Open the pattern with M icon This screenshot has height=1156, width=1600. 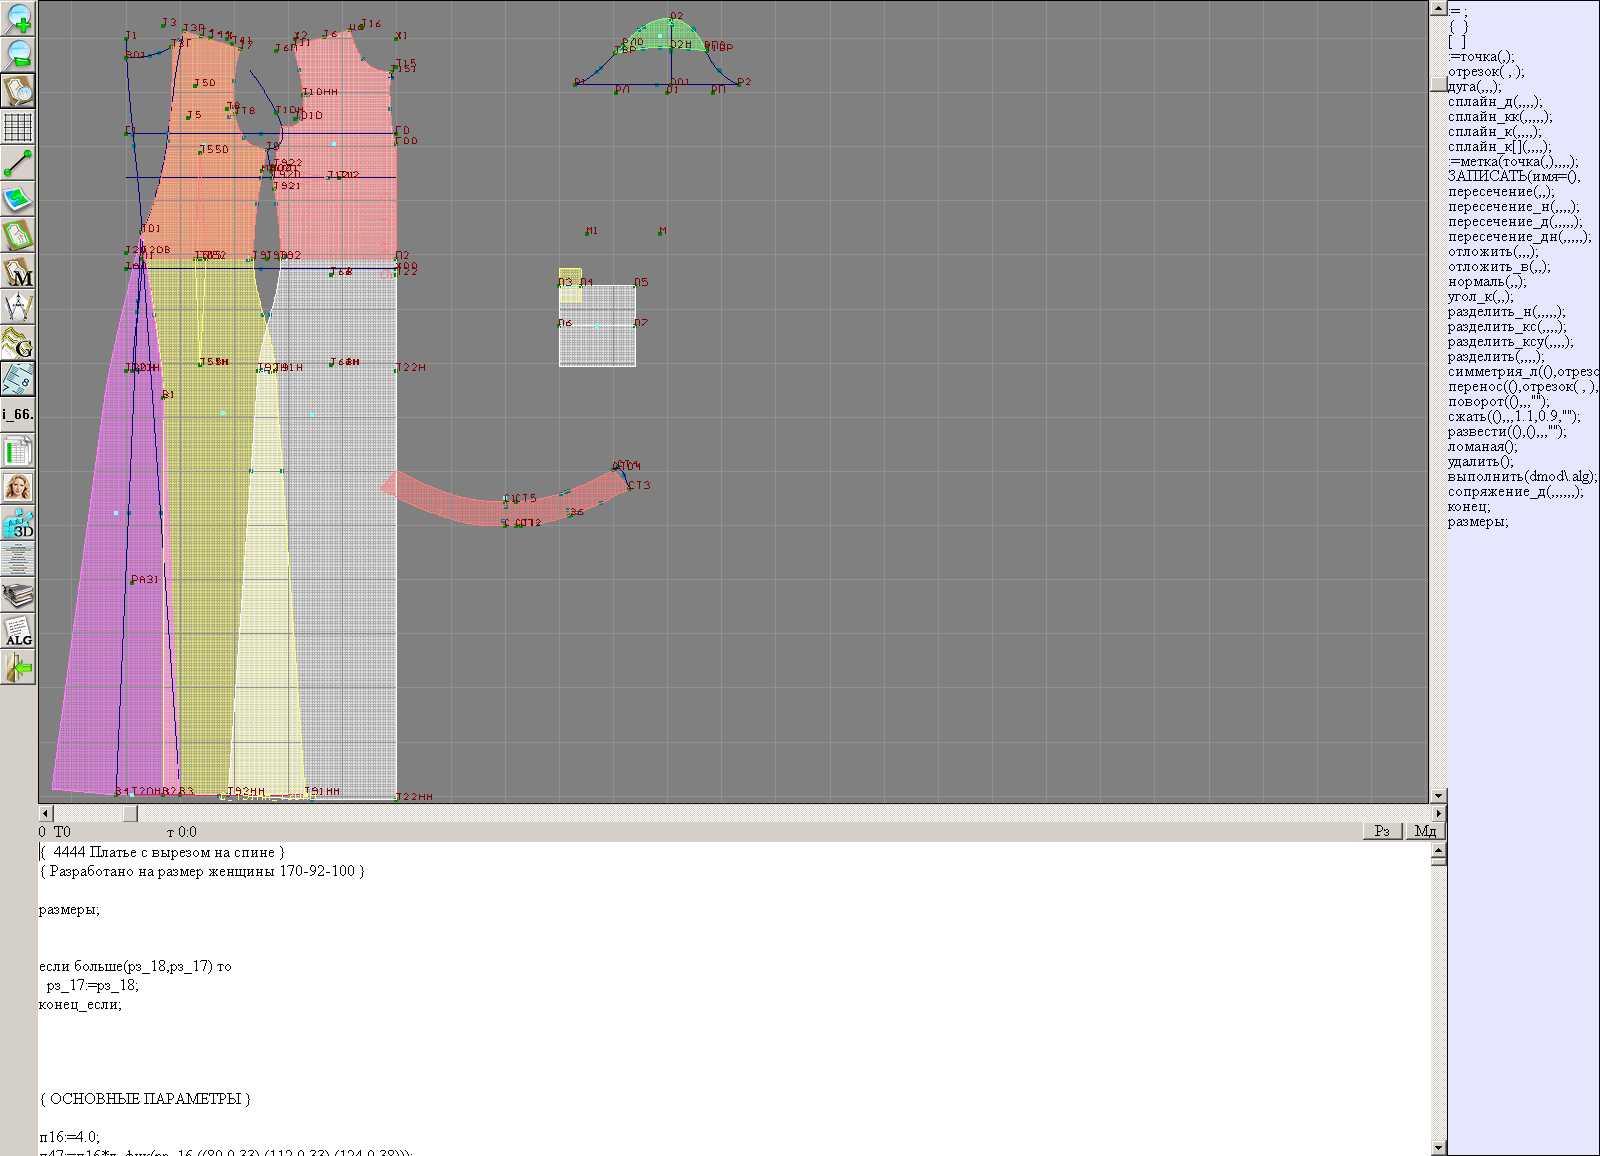click(18, 272)
